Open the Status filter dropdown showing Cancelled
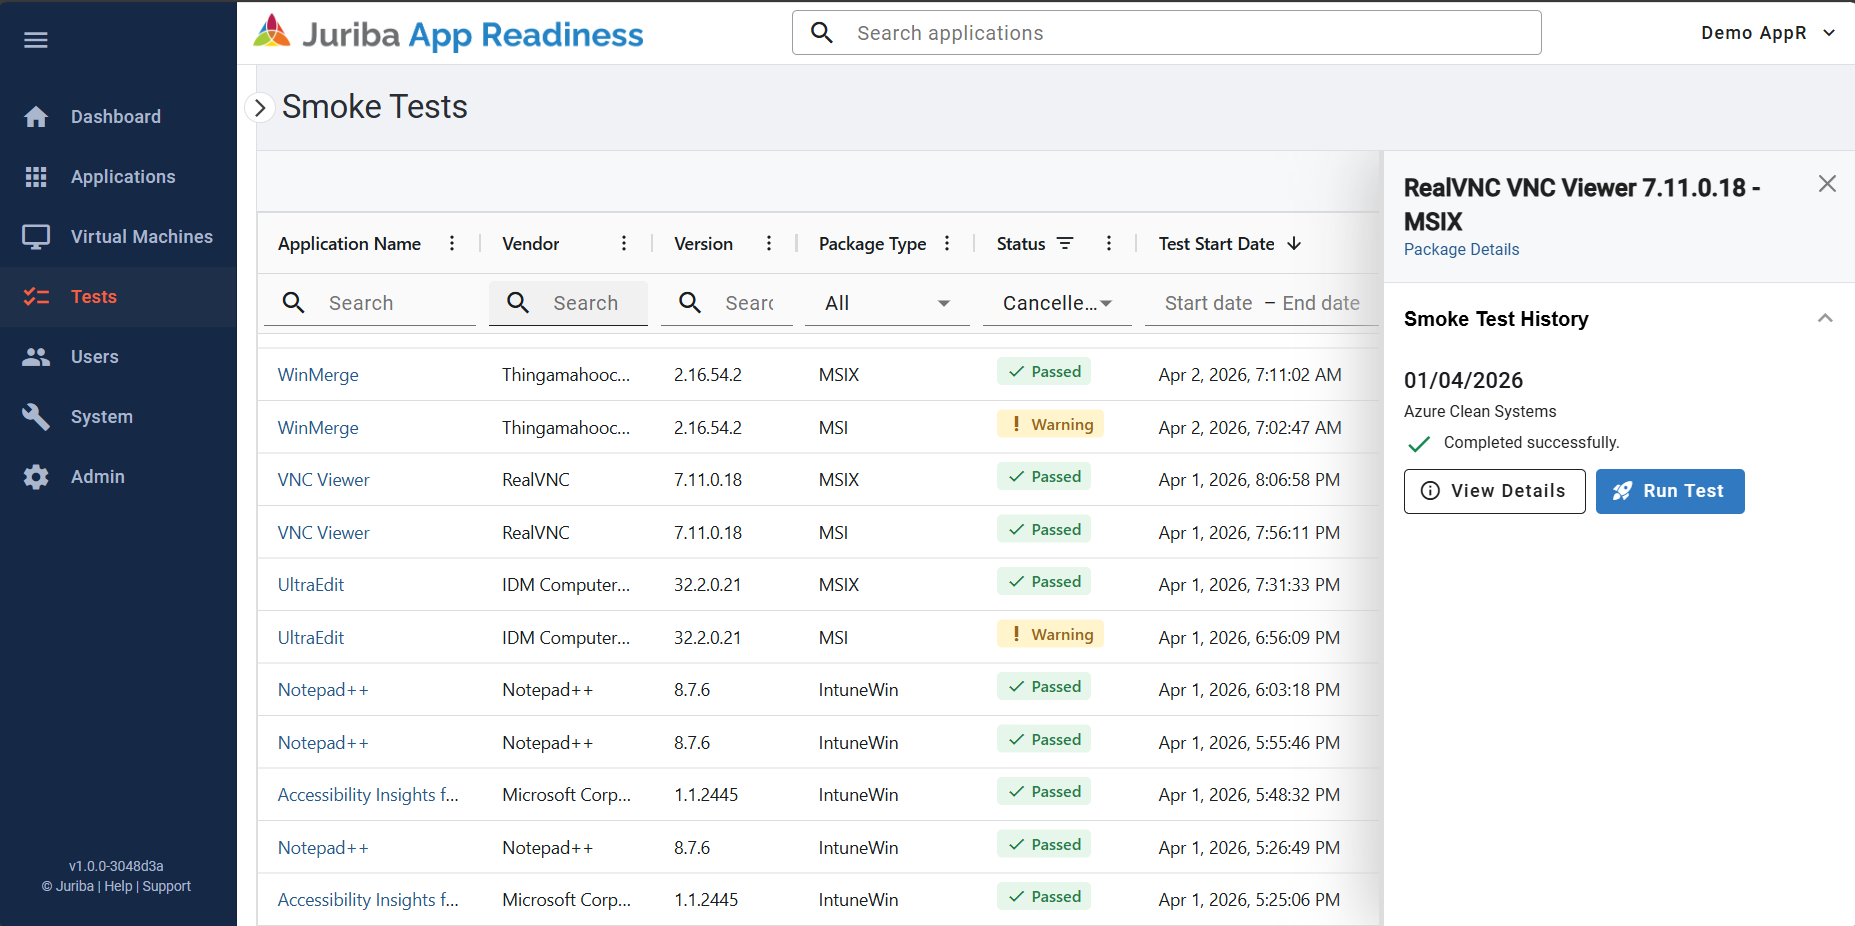 [x=1057, y=303]
